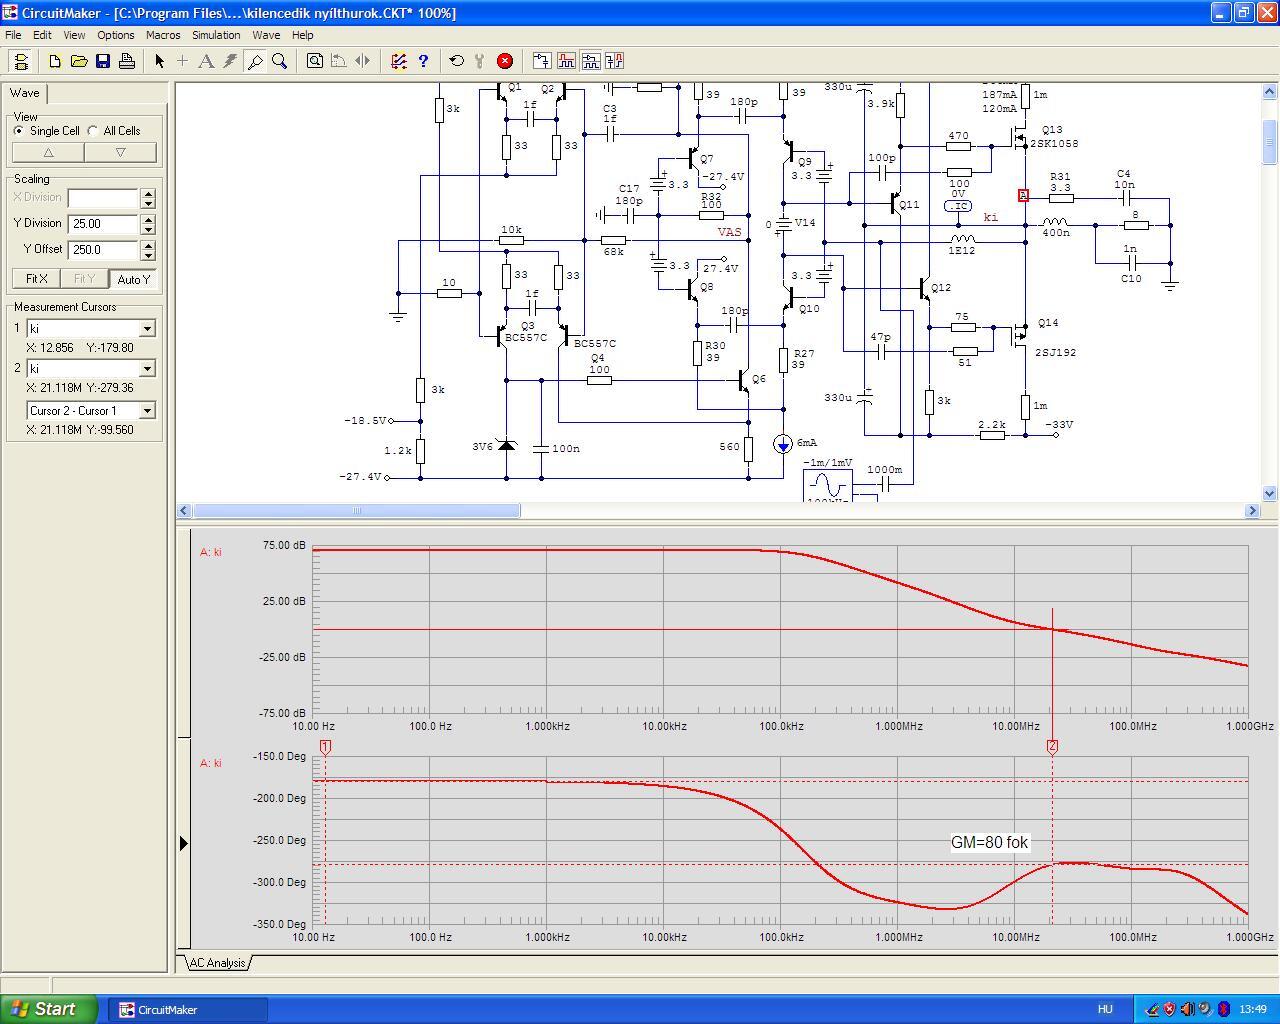1280x1024 pixels.
Task: Open the Cursor 2 signal dropdown
Action: (x=147, y=369)
